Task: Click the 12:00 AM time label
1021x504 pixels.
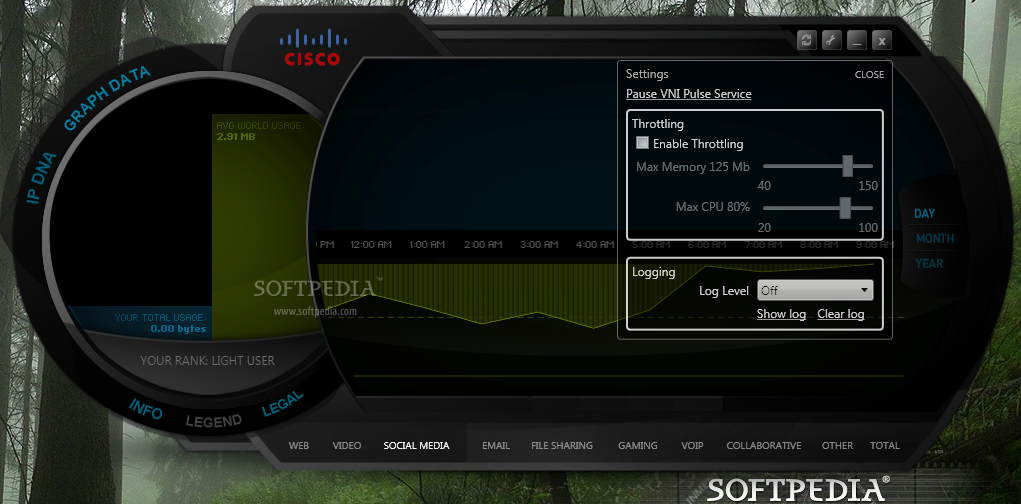Action: [371, 245]
